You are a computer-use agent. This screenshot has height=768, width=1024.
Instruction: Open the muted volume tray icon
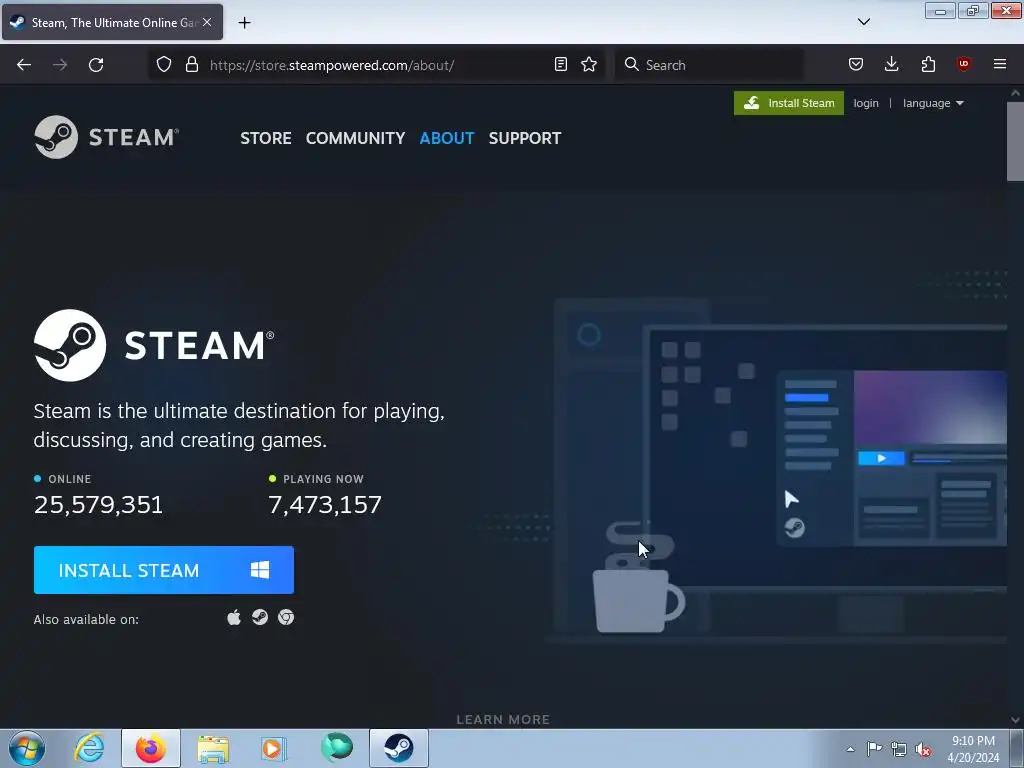(x=923, y=749)
